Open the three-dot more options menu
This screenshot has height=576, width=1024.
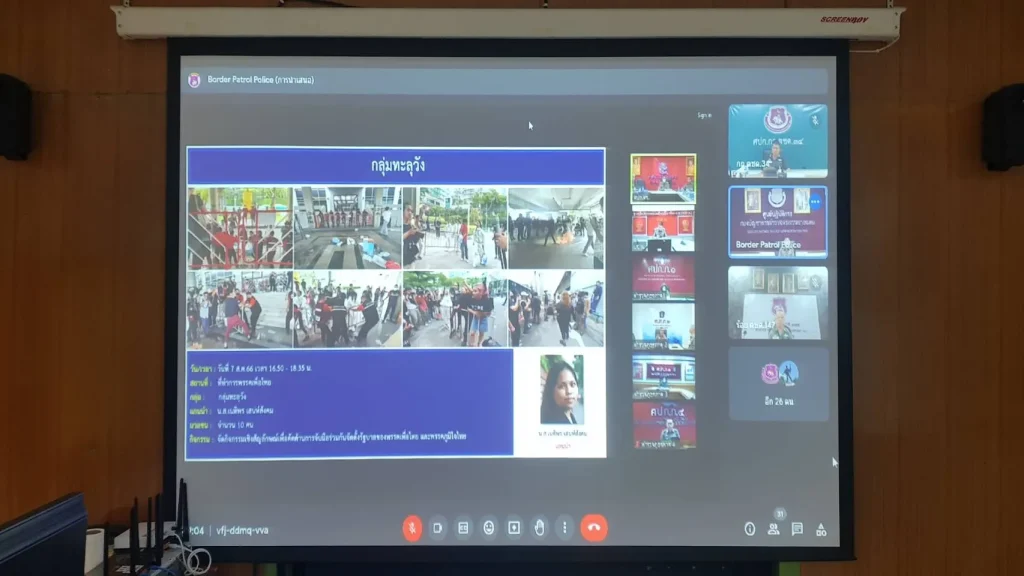click(564, 528)
